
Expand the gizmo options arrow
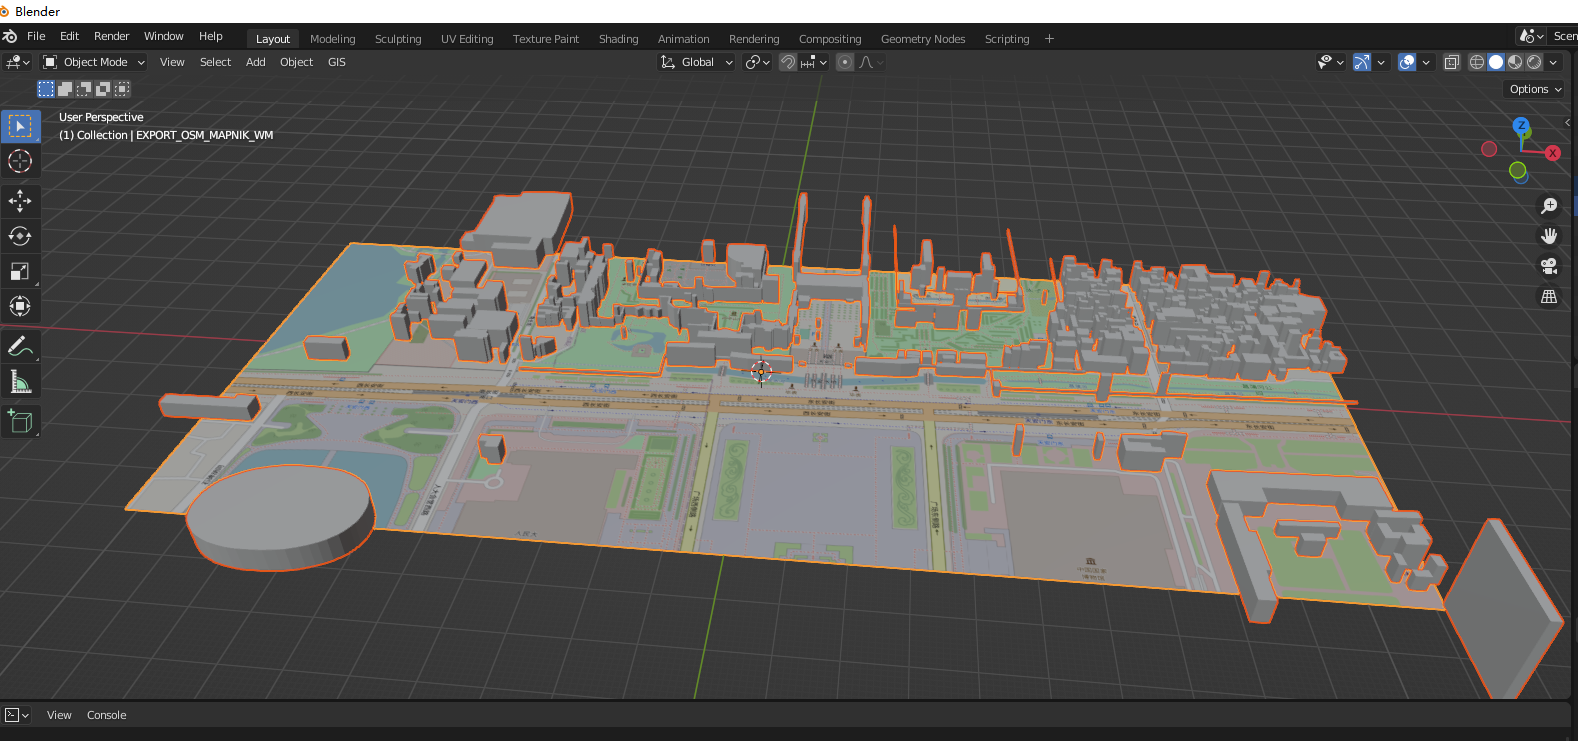1381,62
